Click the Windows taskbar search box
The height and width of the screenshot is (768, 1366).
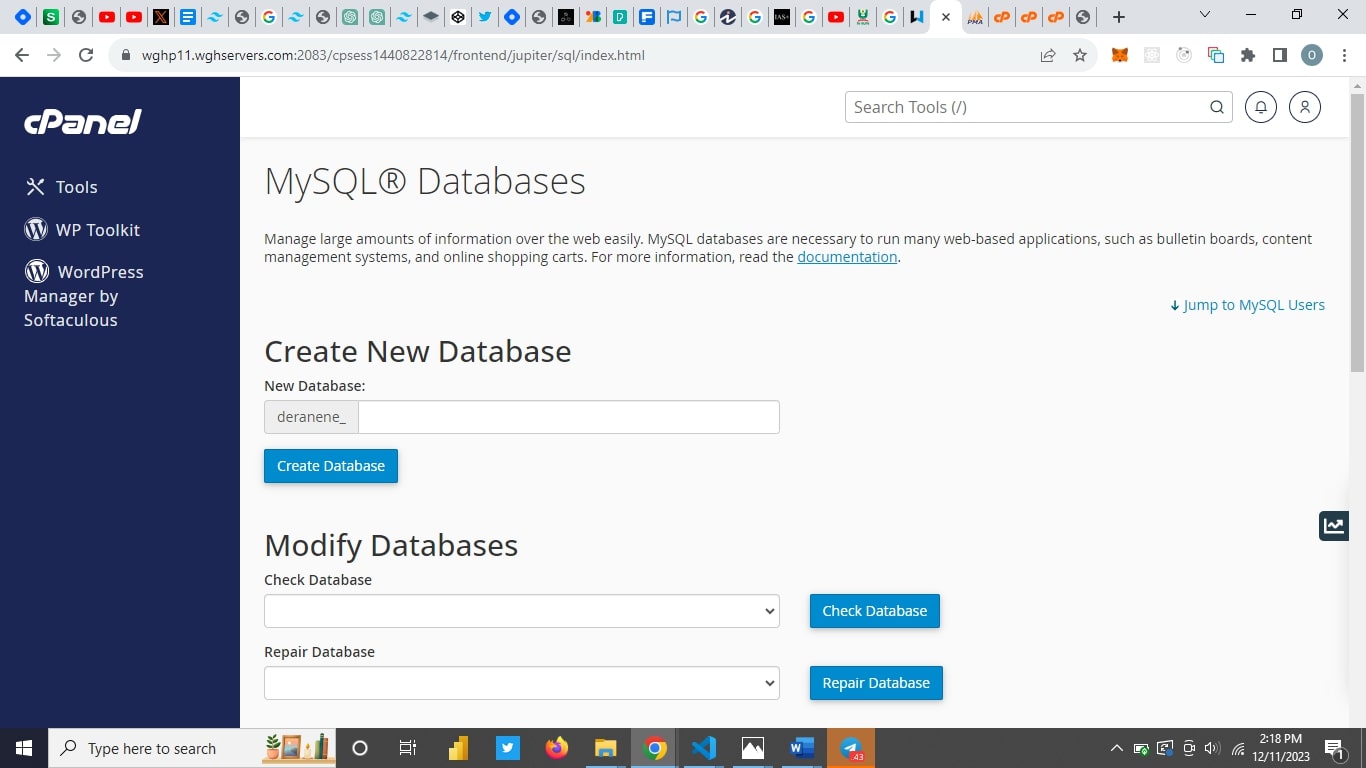192,748
